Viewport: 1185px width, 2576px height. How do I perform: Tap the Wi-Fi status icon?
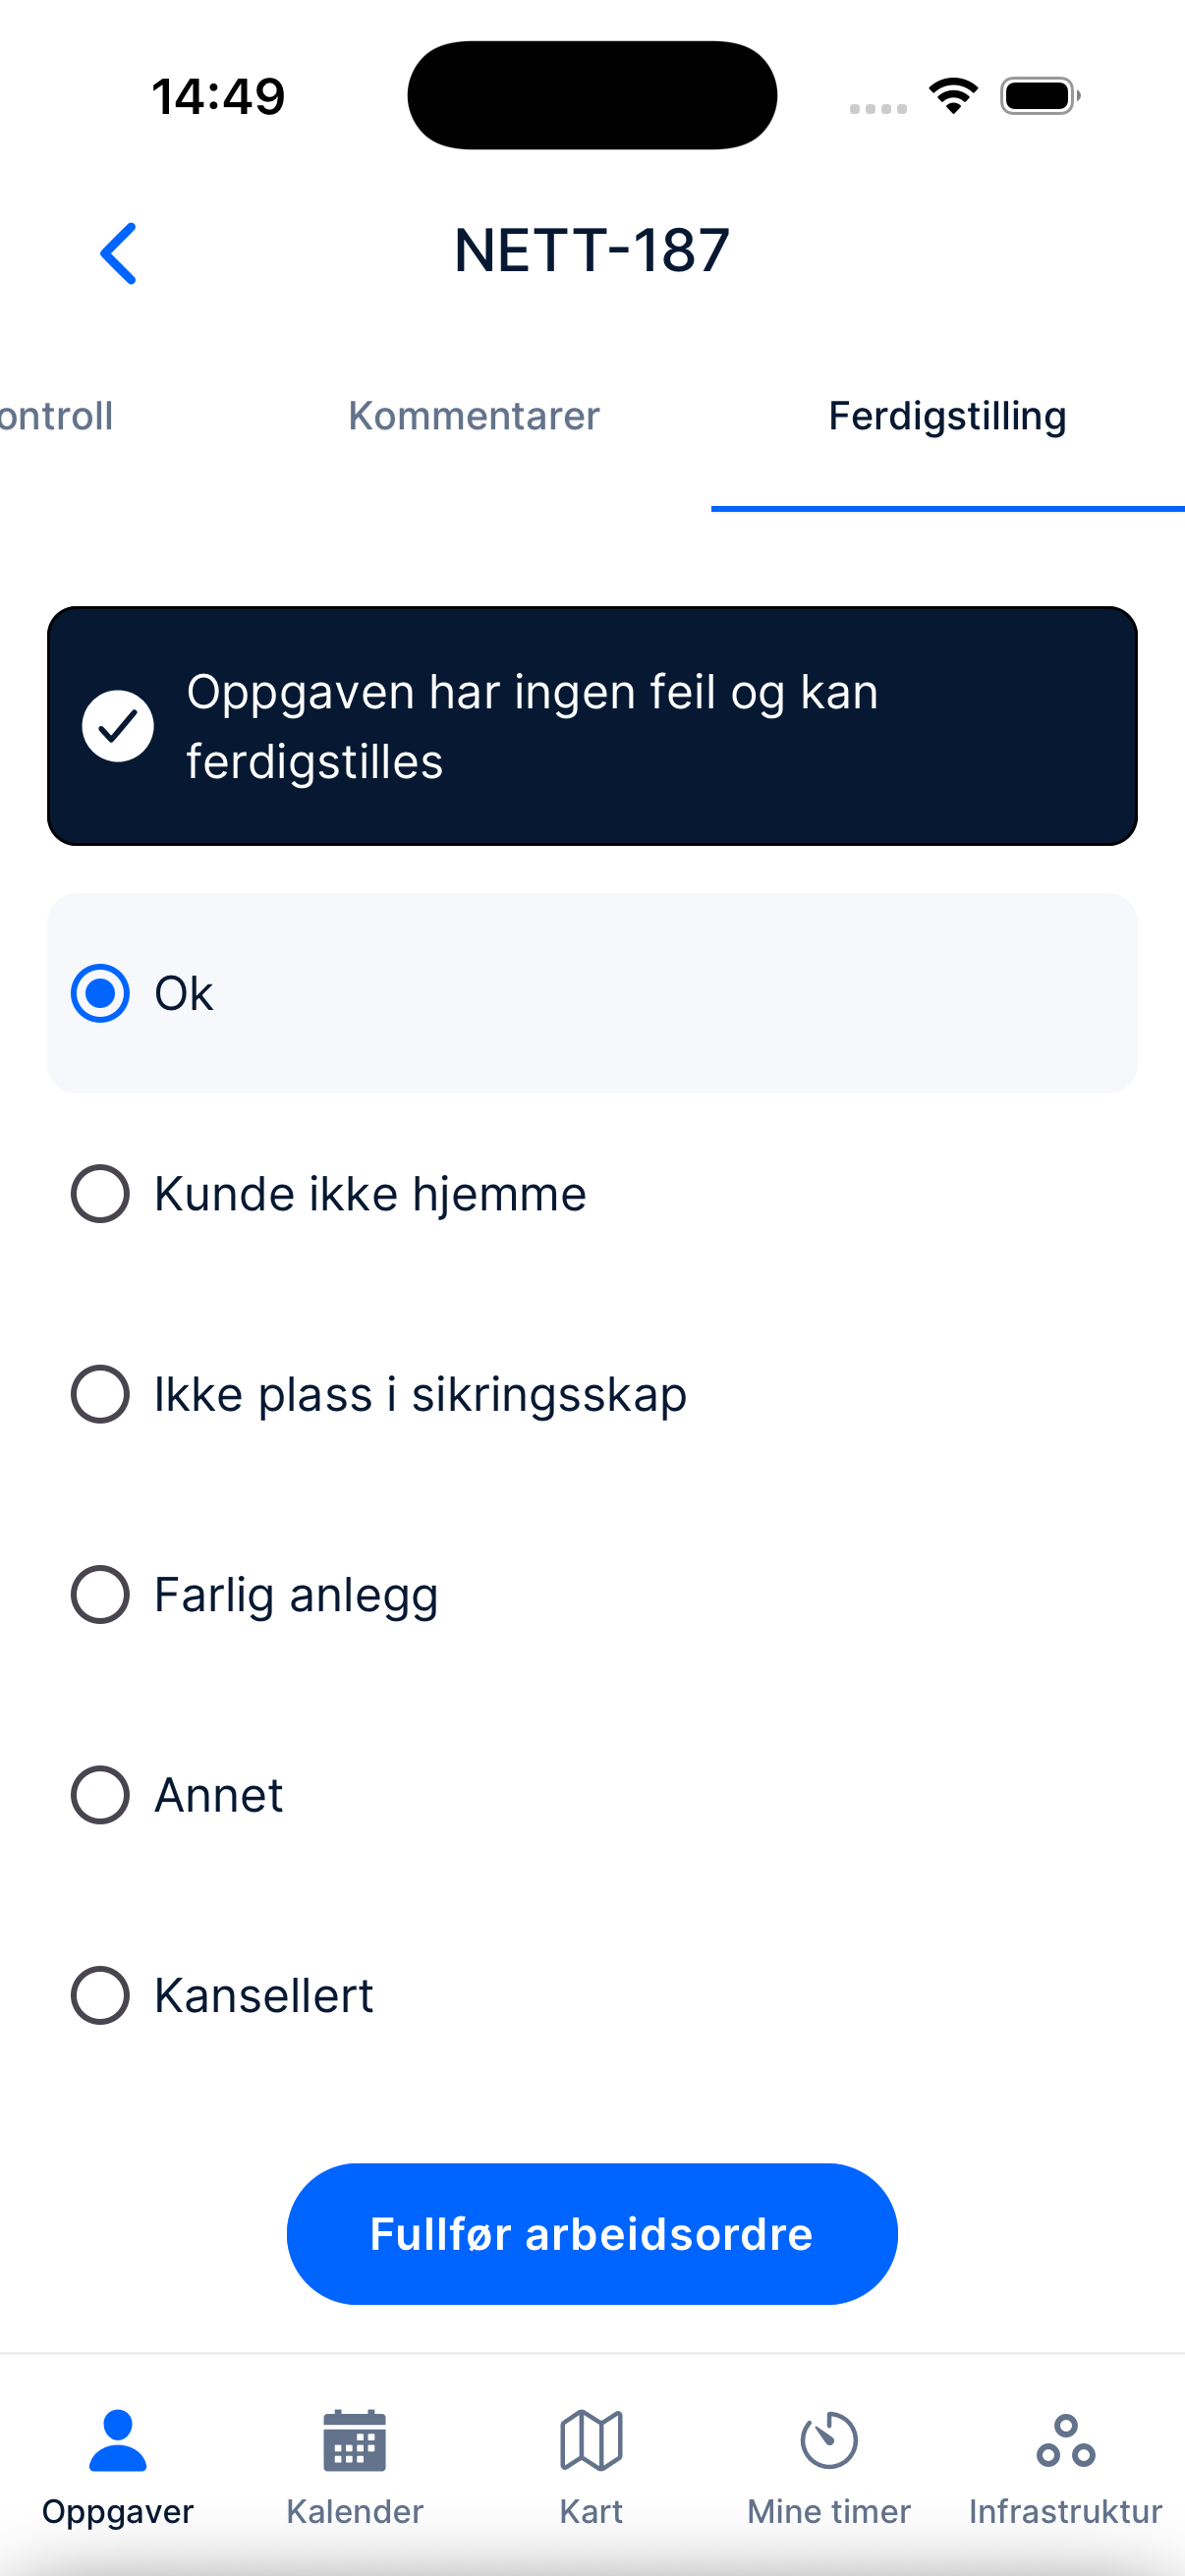click(x=953, y=96)
